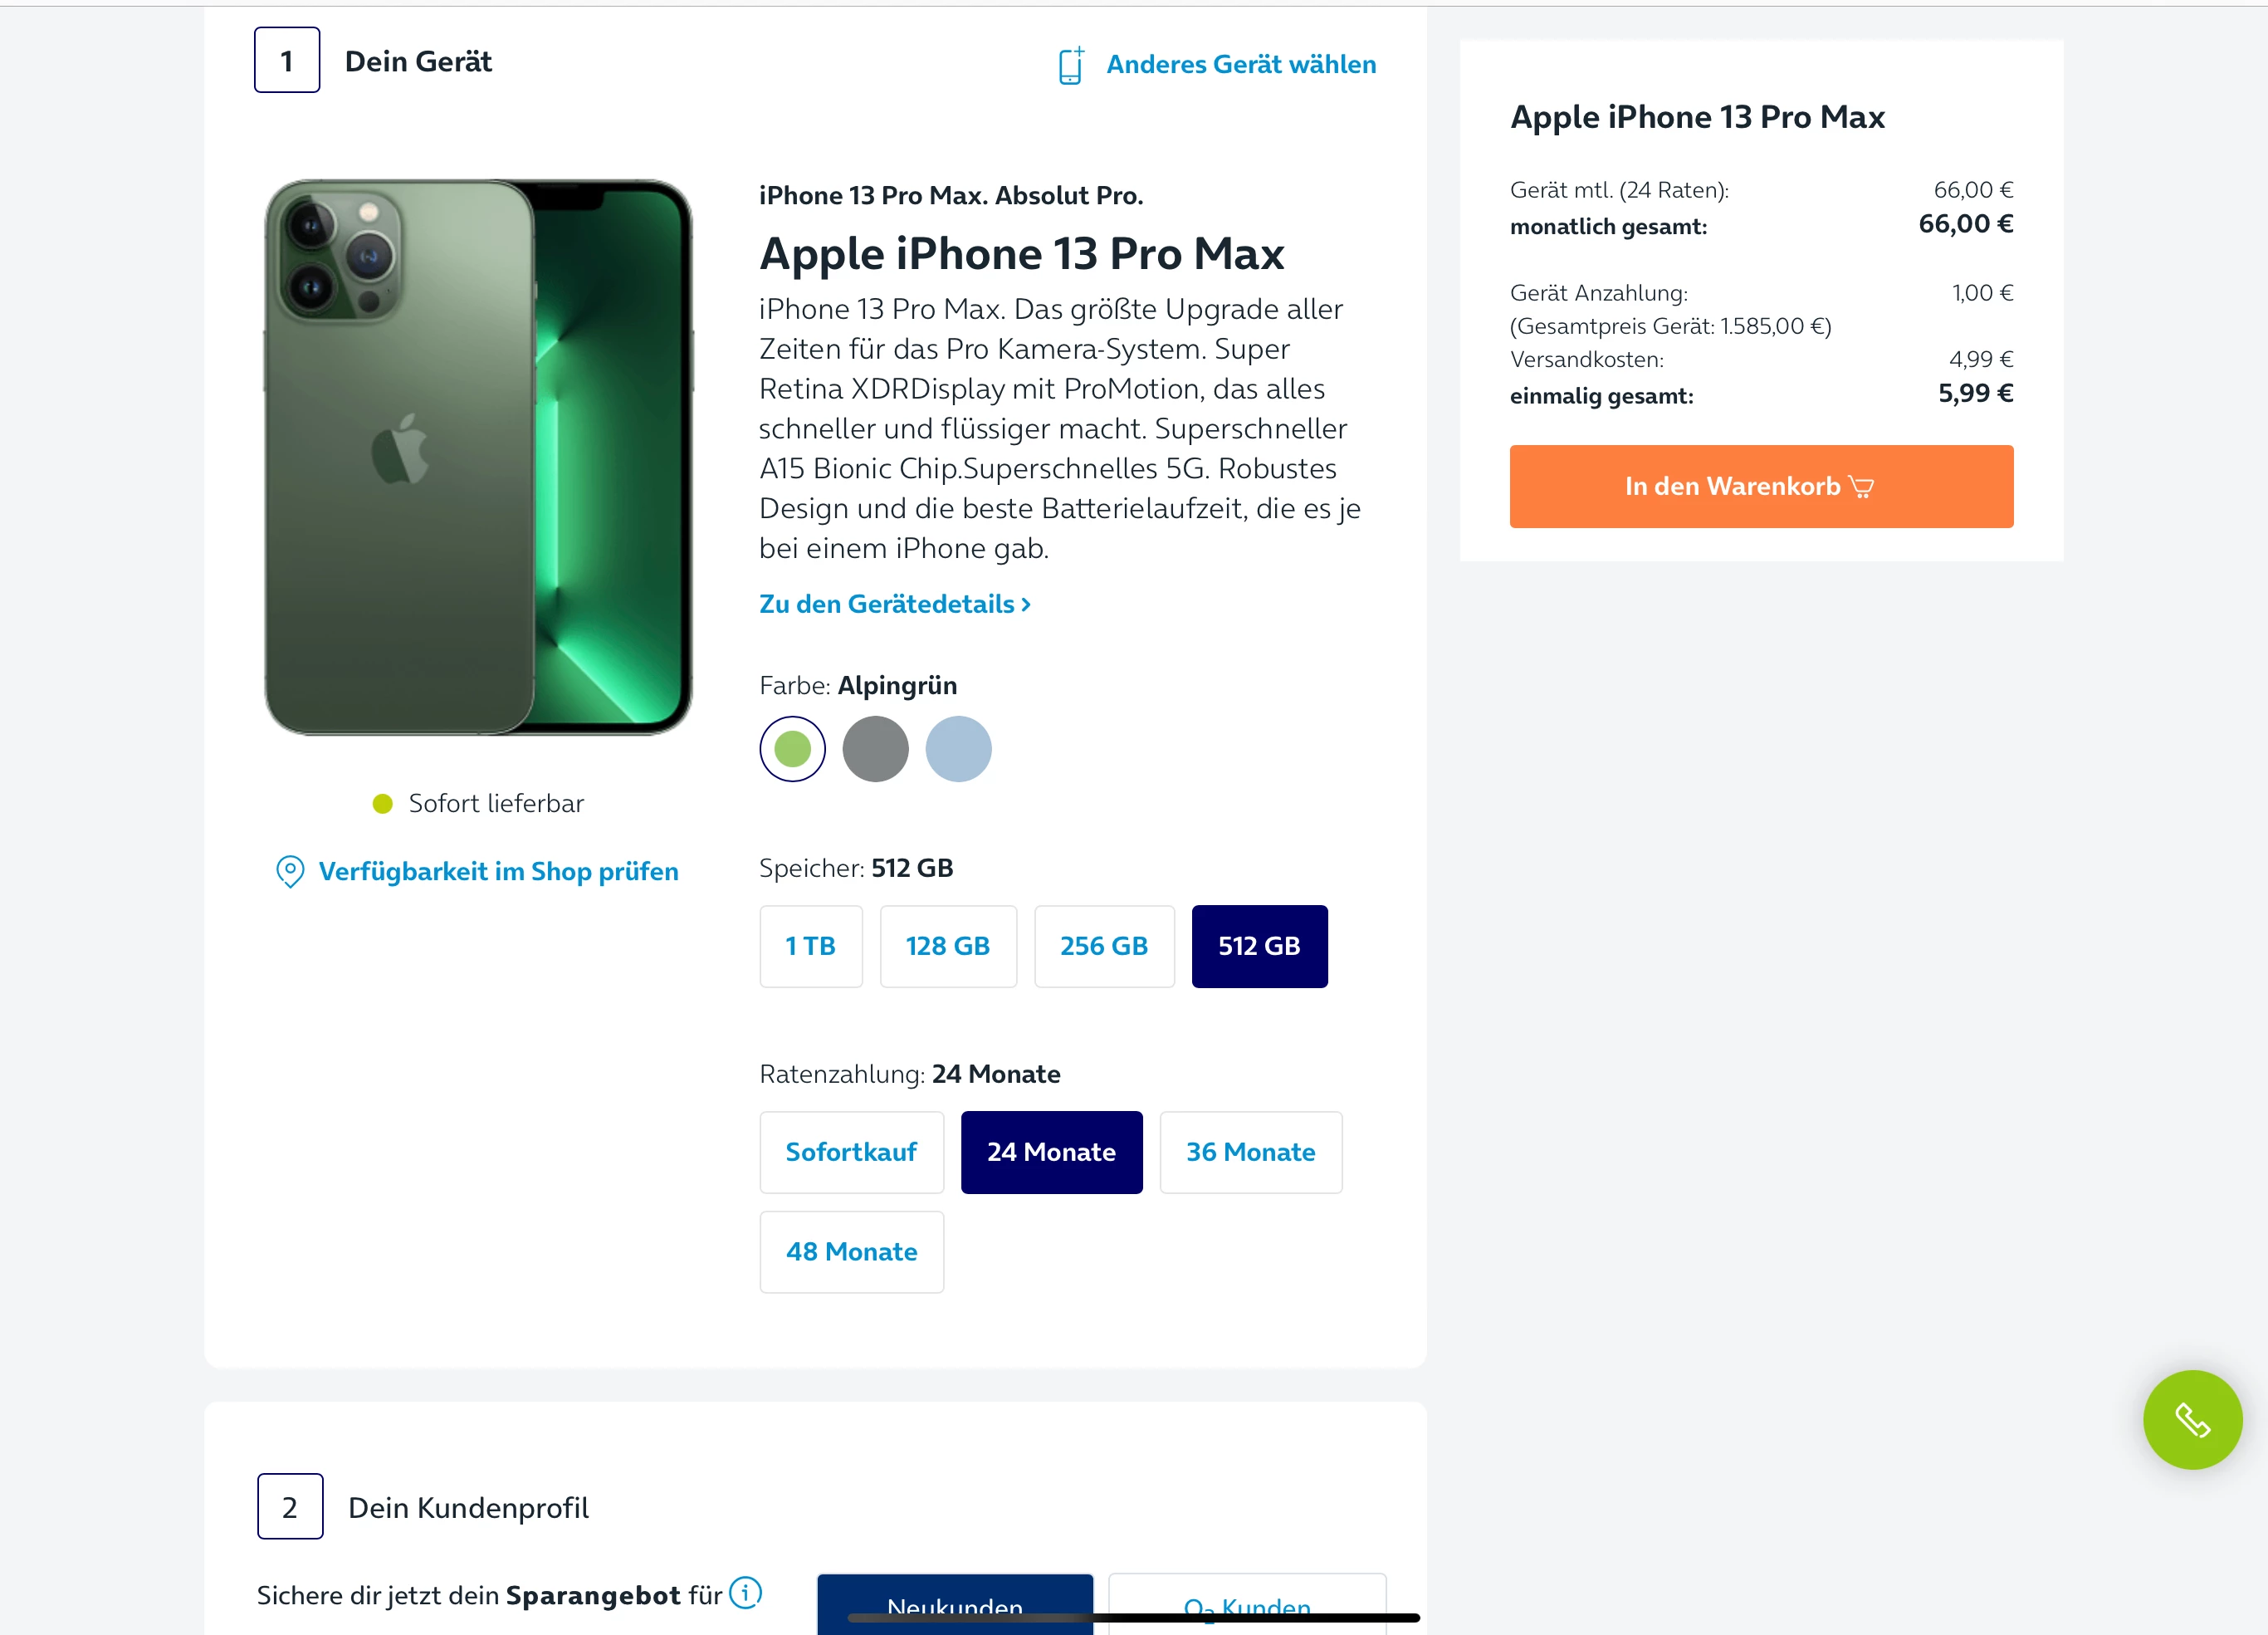Screen dimensions: 2268x1635
Task: Click the shopping cart icon
Action: coord(1861,487)
